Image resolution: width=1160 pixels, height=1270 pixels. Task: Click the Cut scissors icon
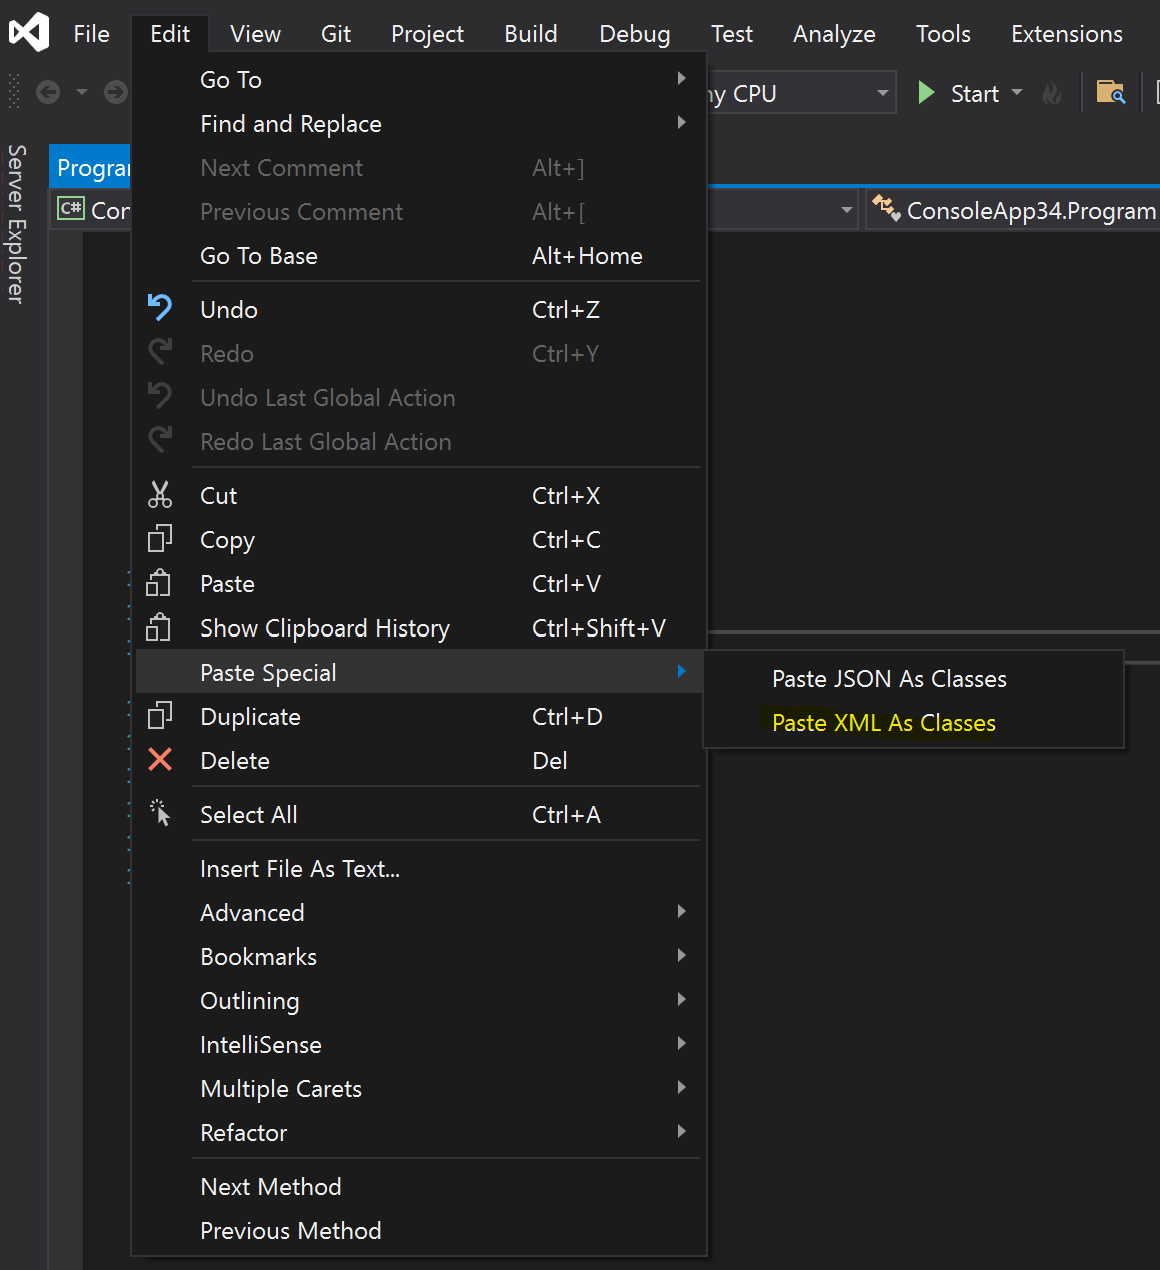pyautogui.click(x=160, y=495)
